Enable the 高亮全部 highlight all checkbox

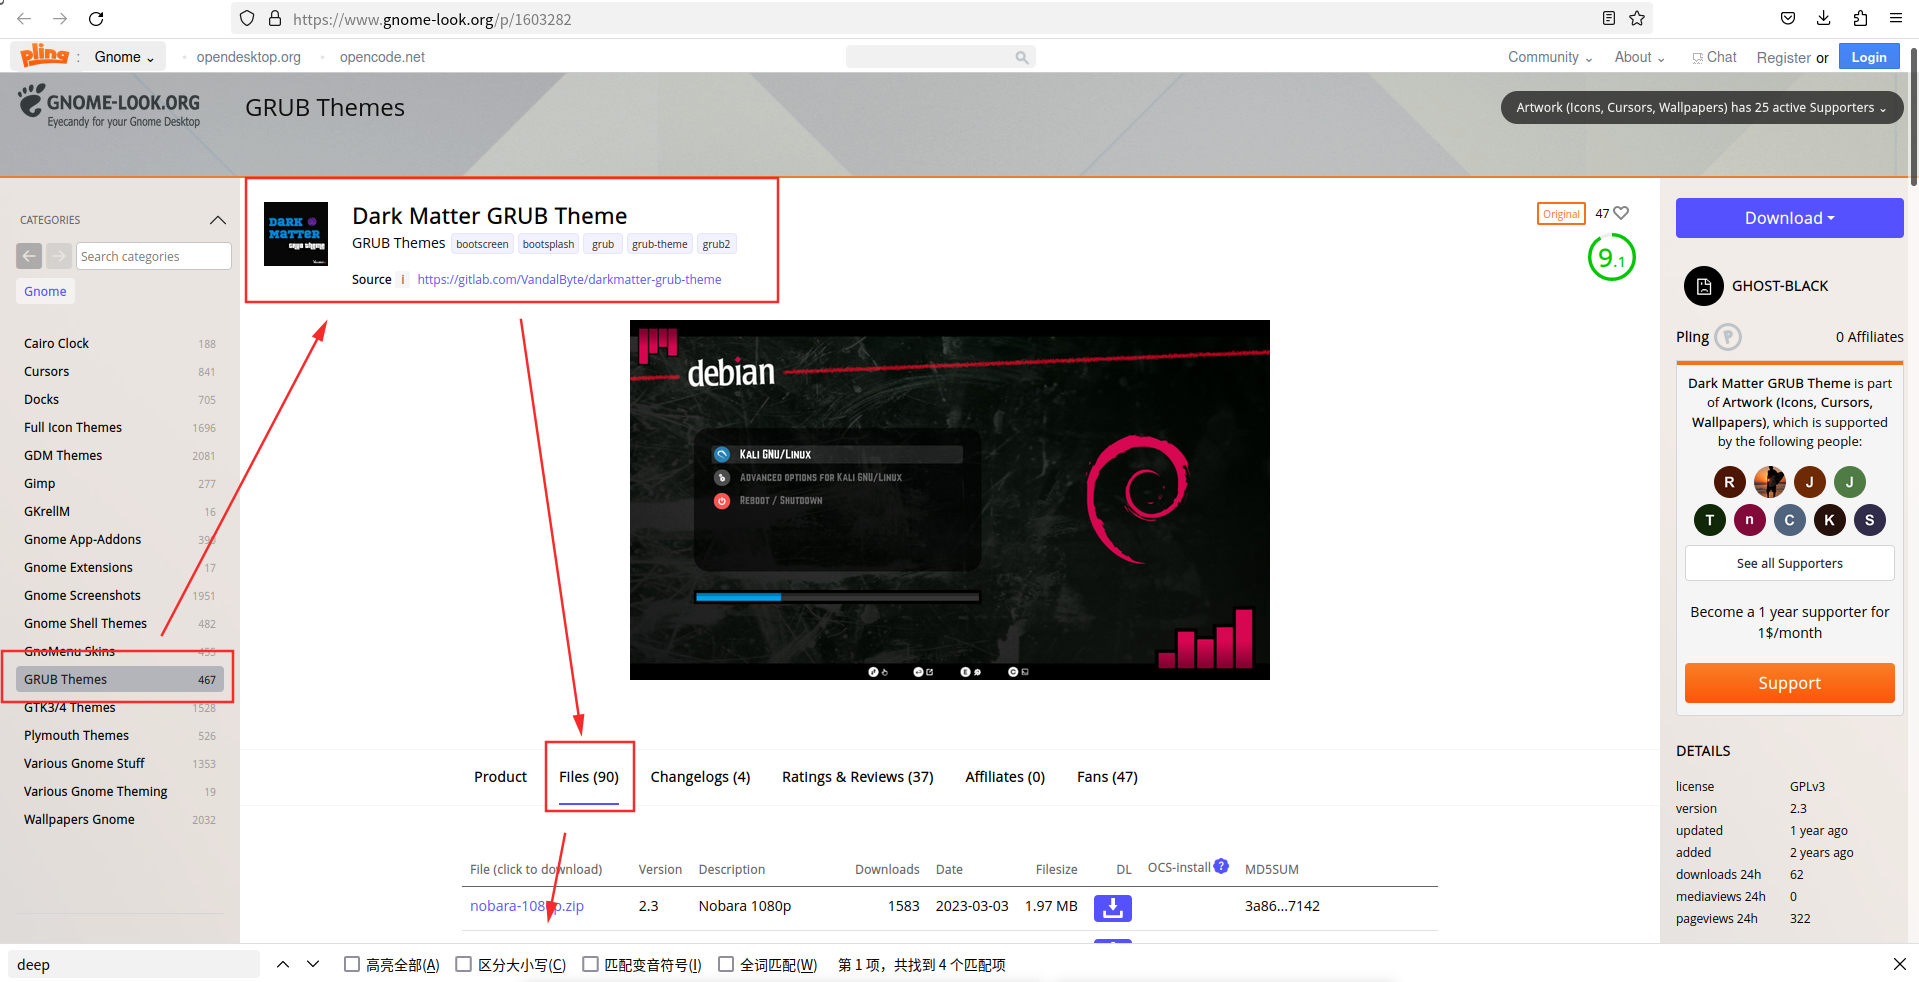(x=352, y=964)
